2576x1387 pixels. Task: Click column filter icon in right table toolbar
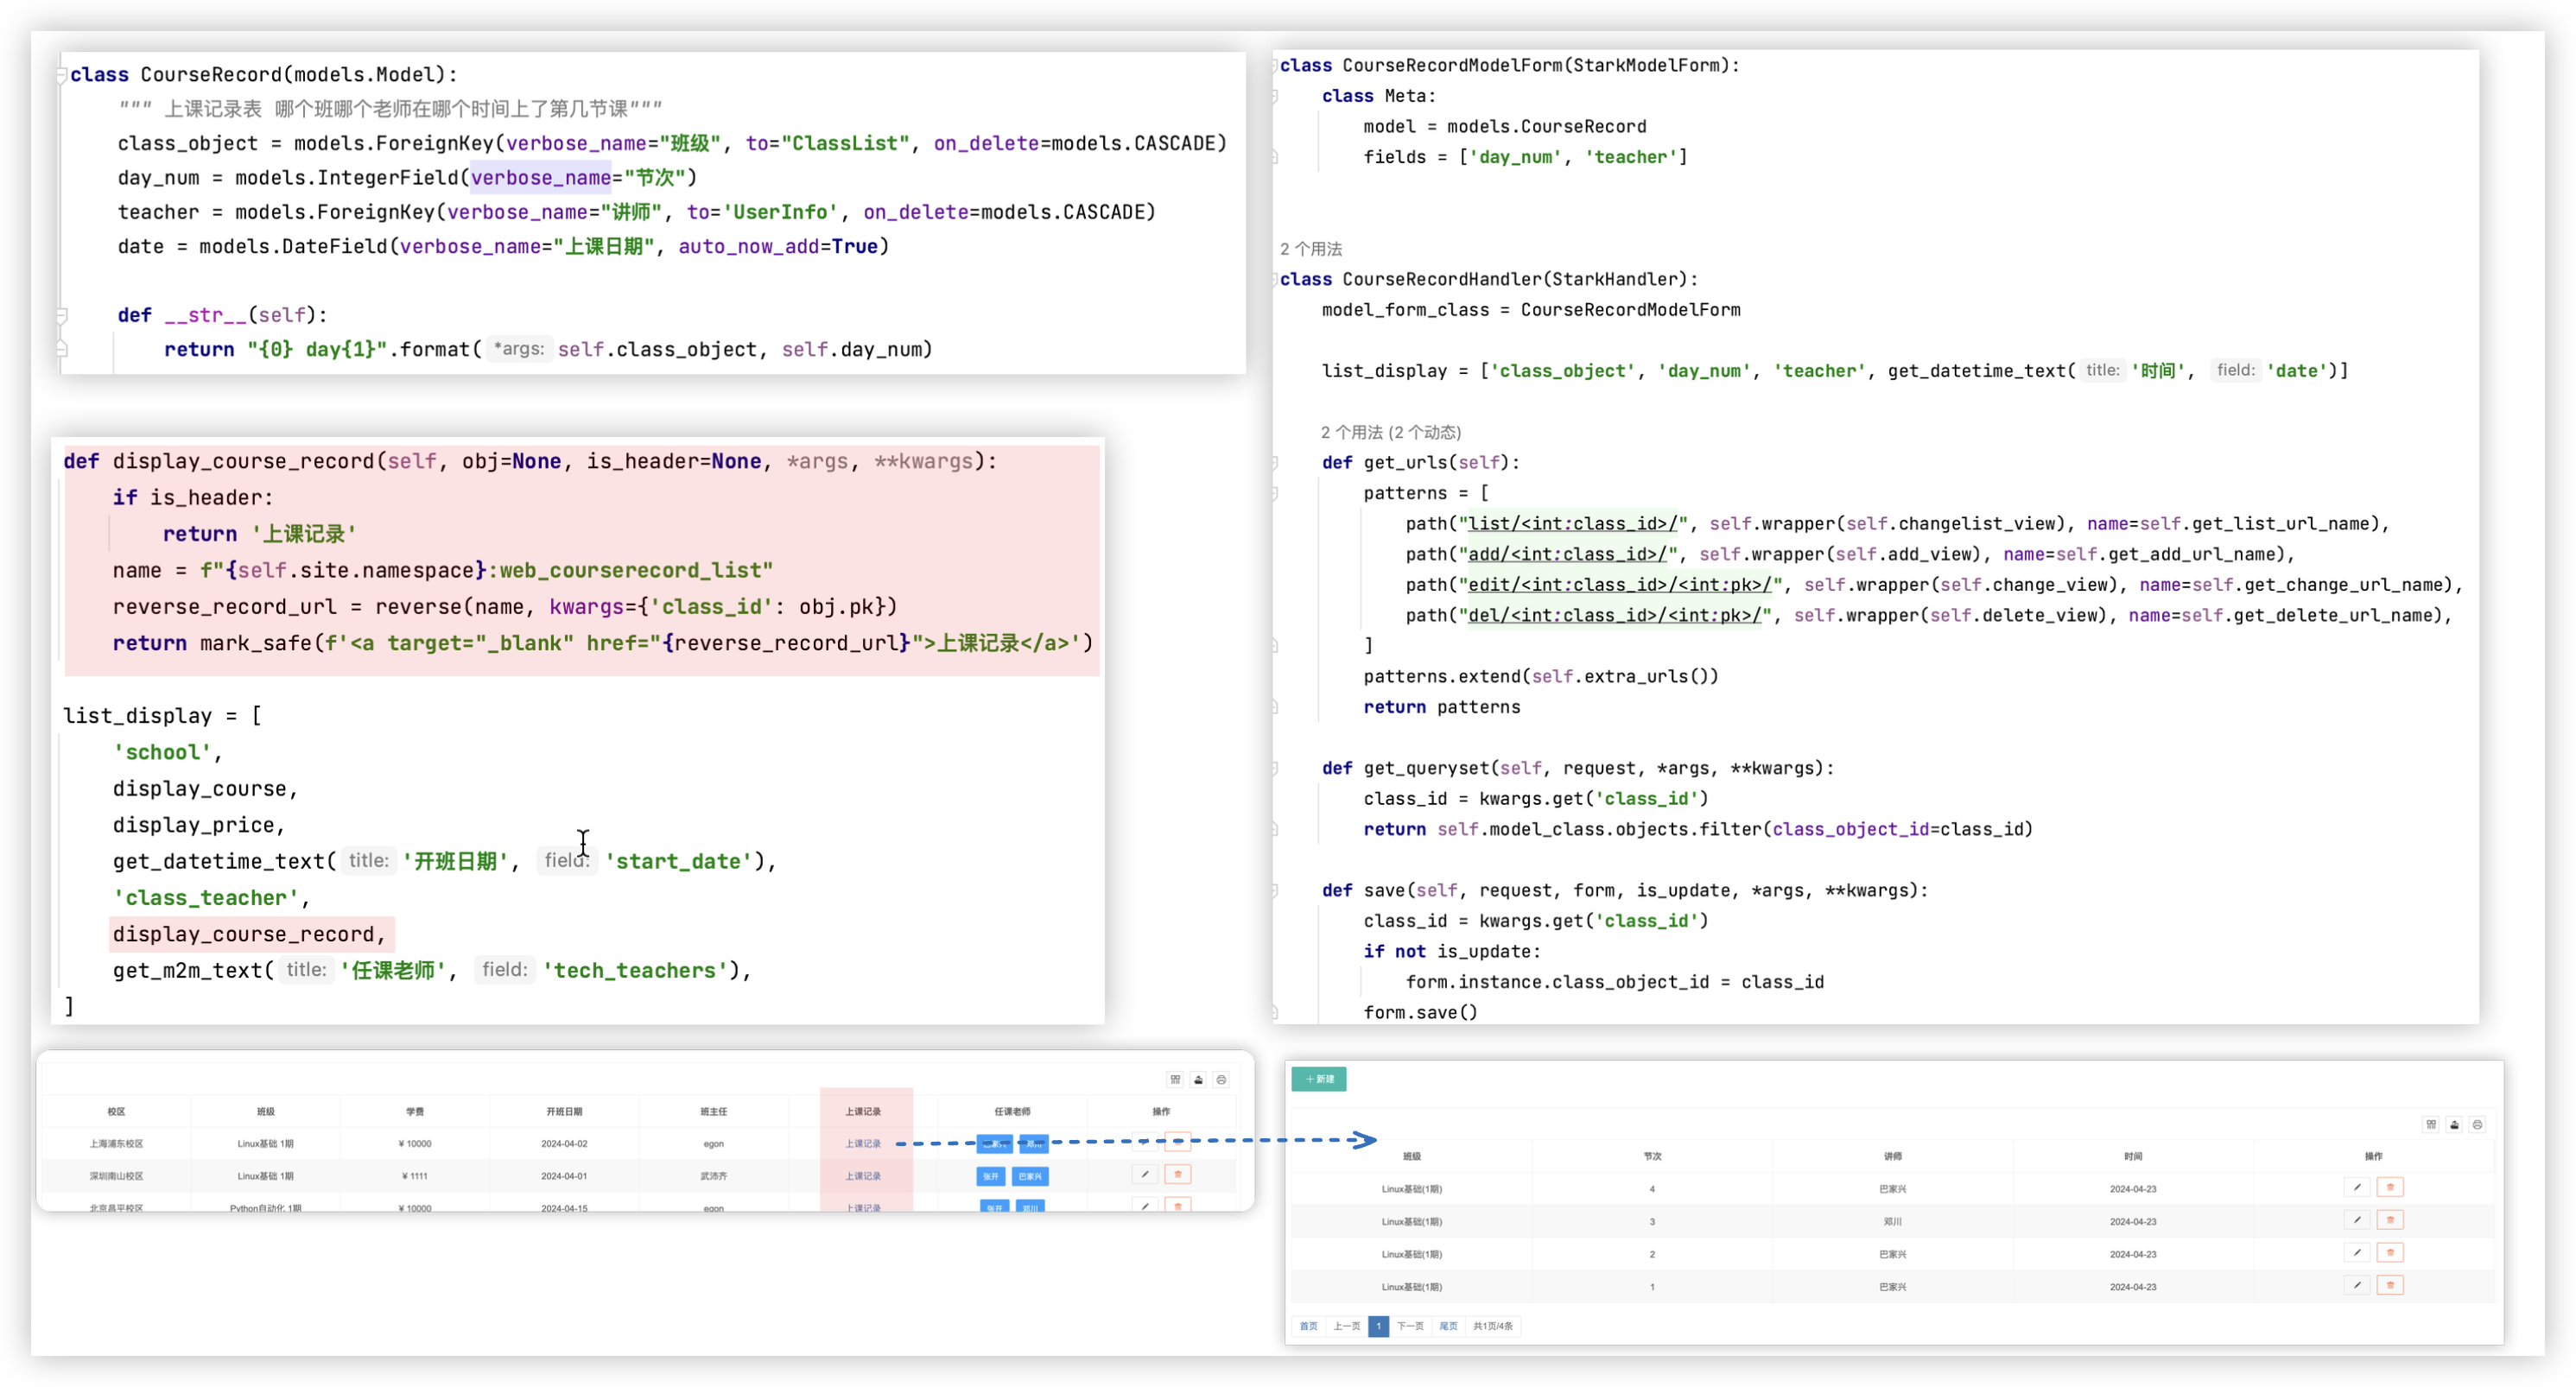tap(2431, 1125)
